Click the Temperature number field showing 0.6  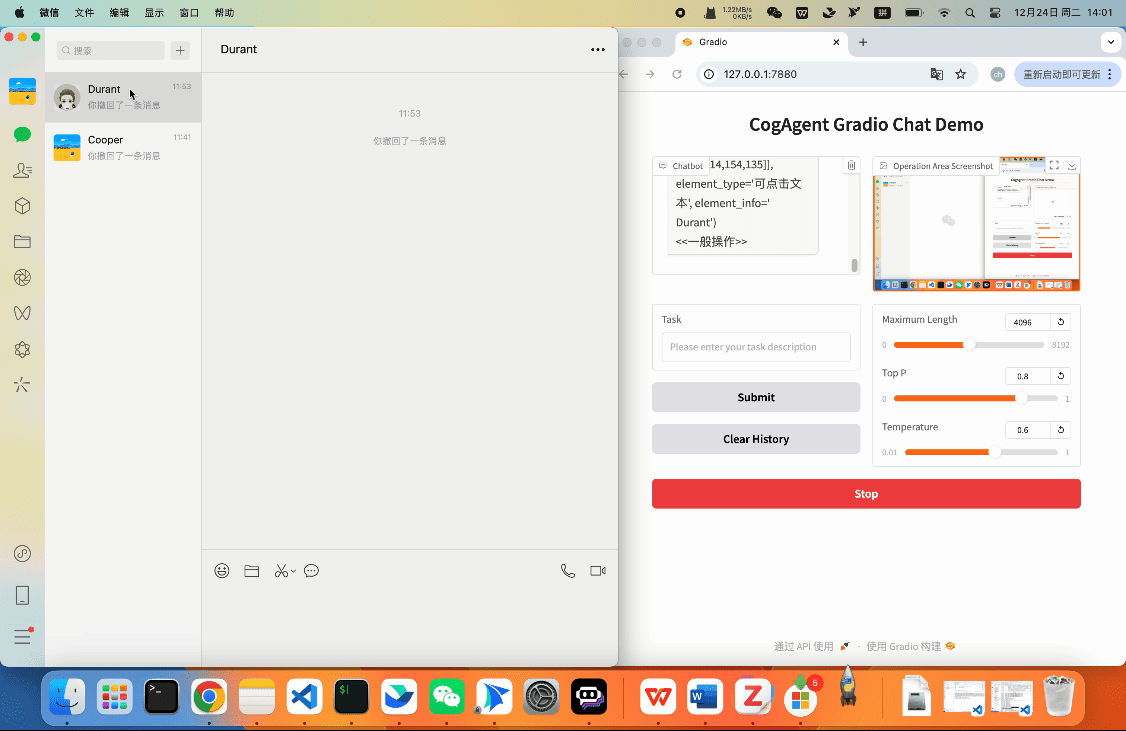point(1028,429)
